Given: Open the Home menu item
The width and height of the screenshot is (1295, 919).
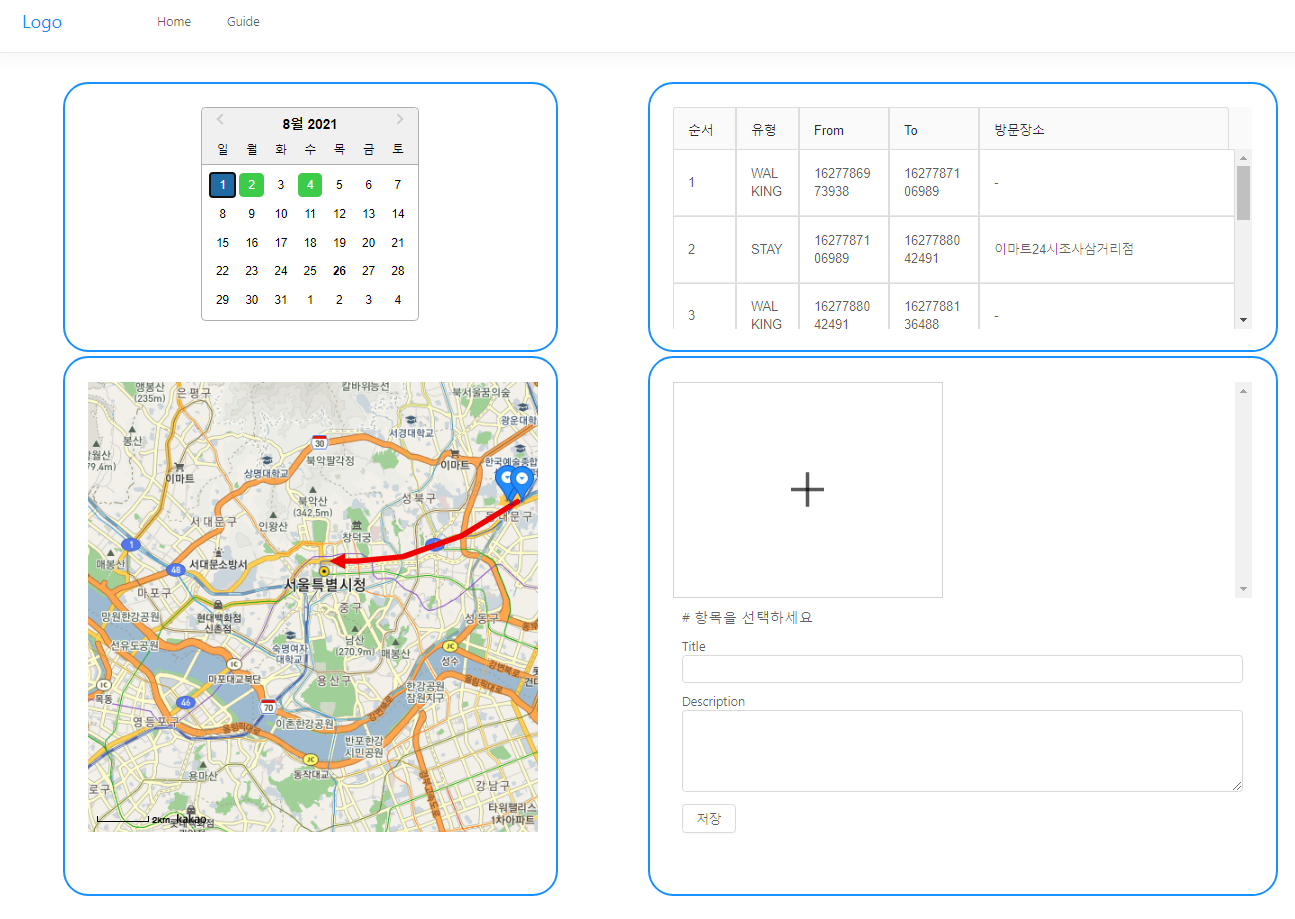Looking at the screenshot, I should click(174, 21).
